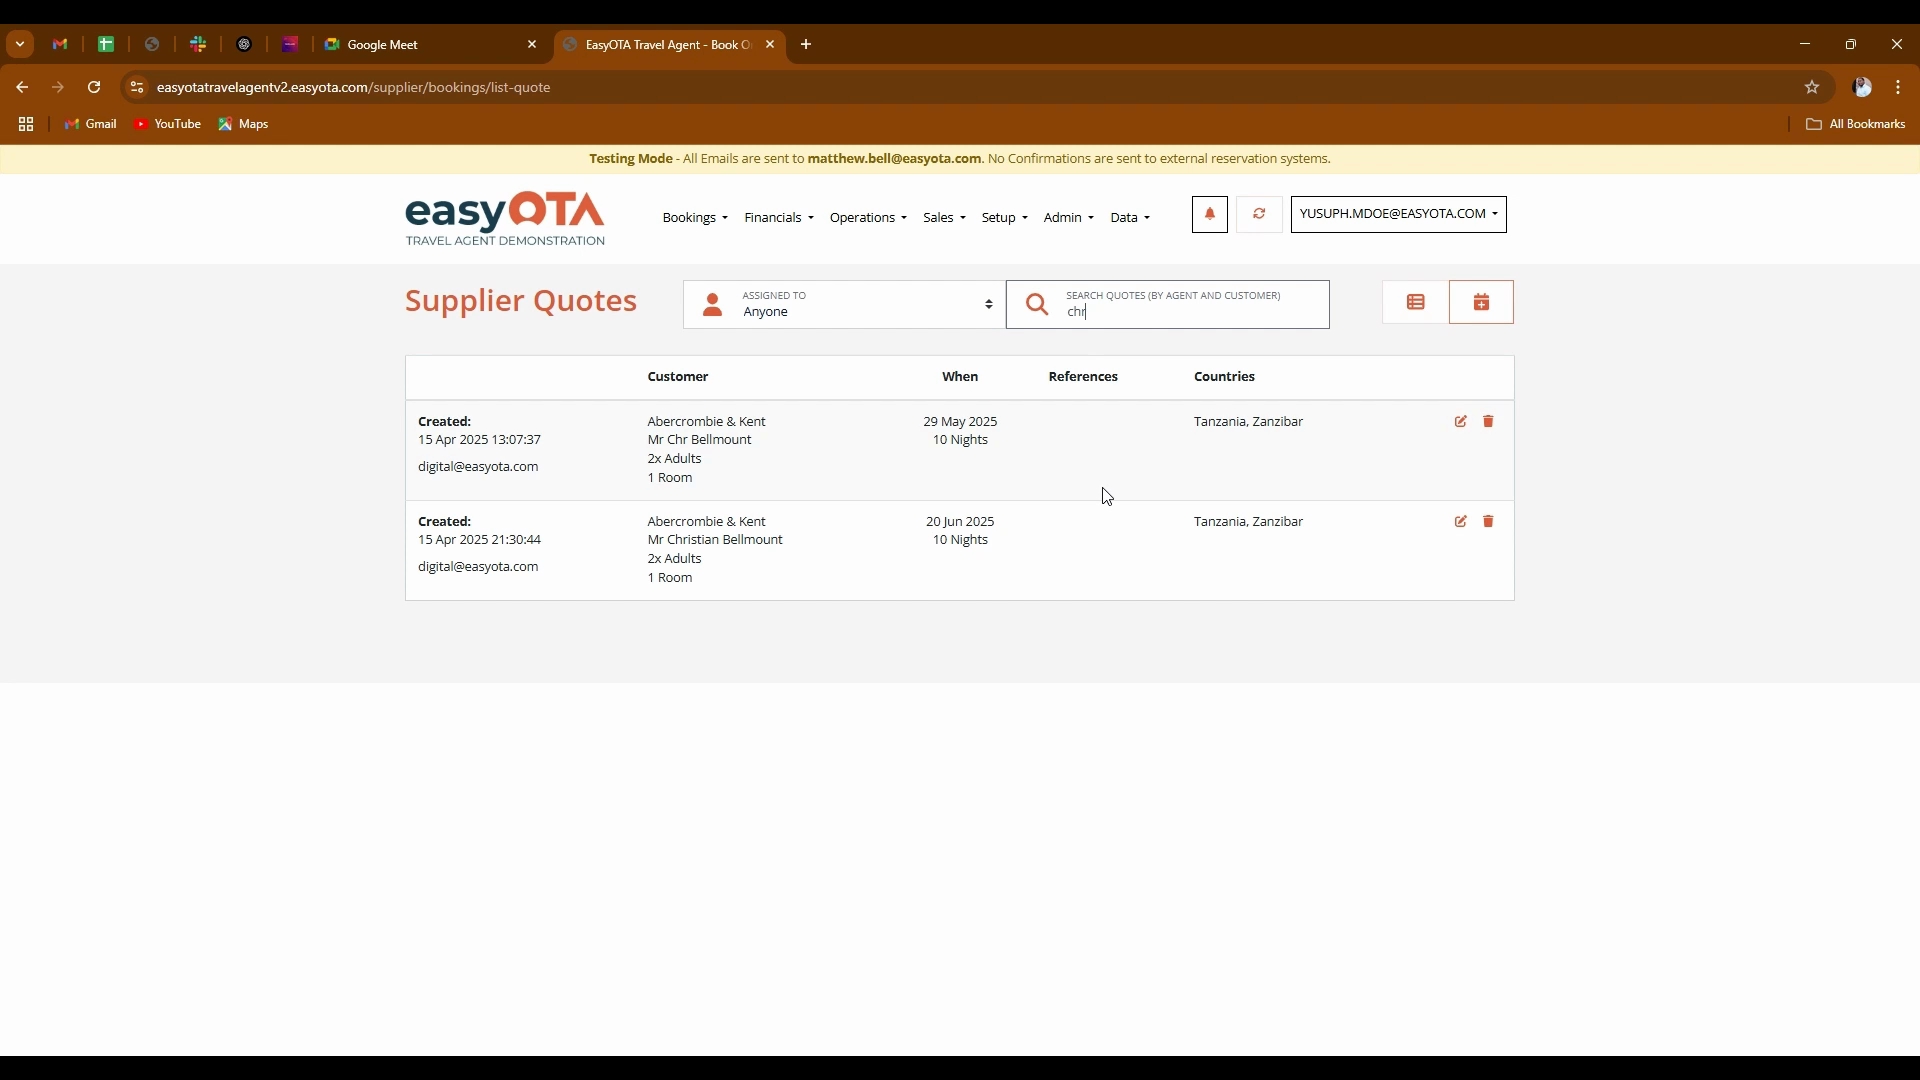The width and height of the screenshot is (1920, 1080).
Task: Edit the Mr Chr Bellmount quote
Action: click(x=1461, y=422)
